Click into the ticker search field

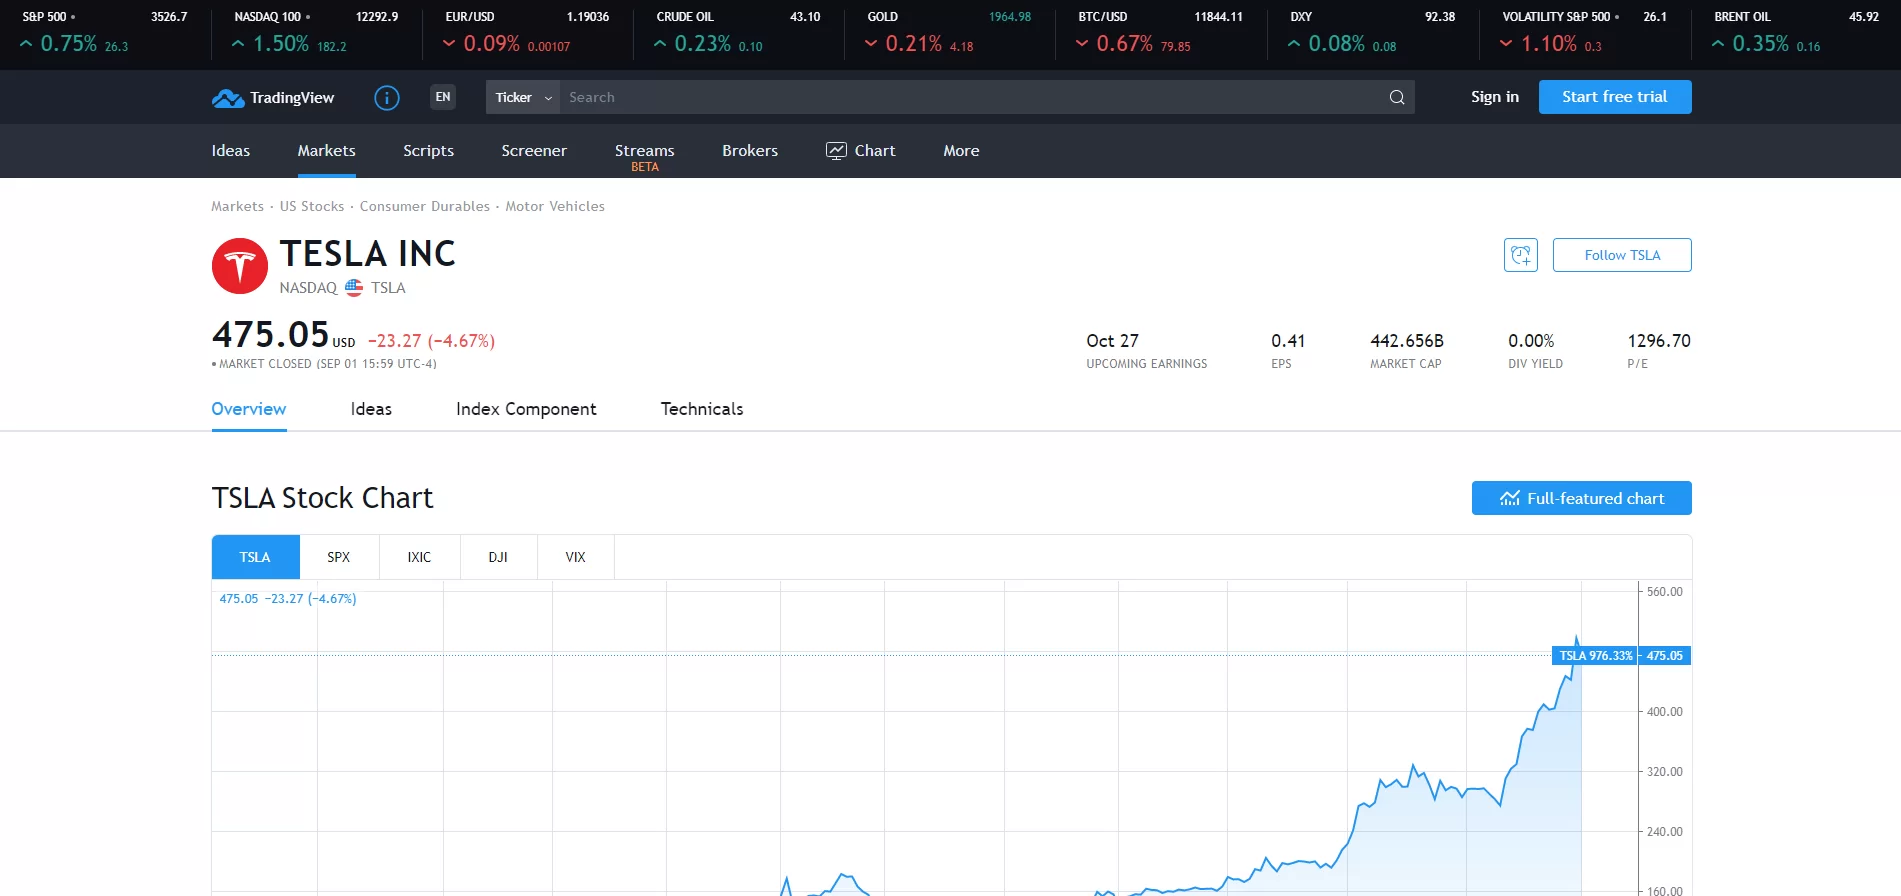970,97
